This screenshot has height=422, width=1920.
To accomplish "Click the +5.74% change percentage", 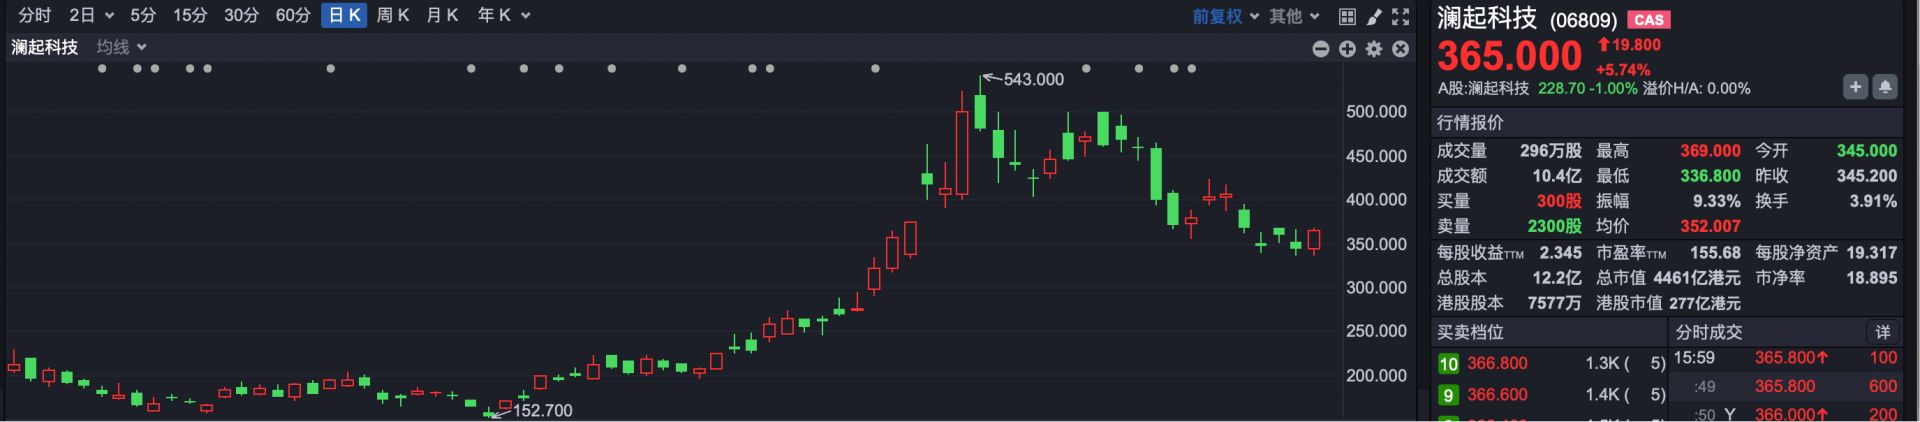I will [1622, 70].
